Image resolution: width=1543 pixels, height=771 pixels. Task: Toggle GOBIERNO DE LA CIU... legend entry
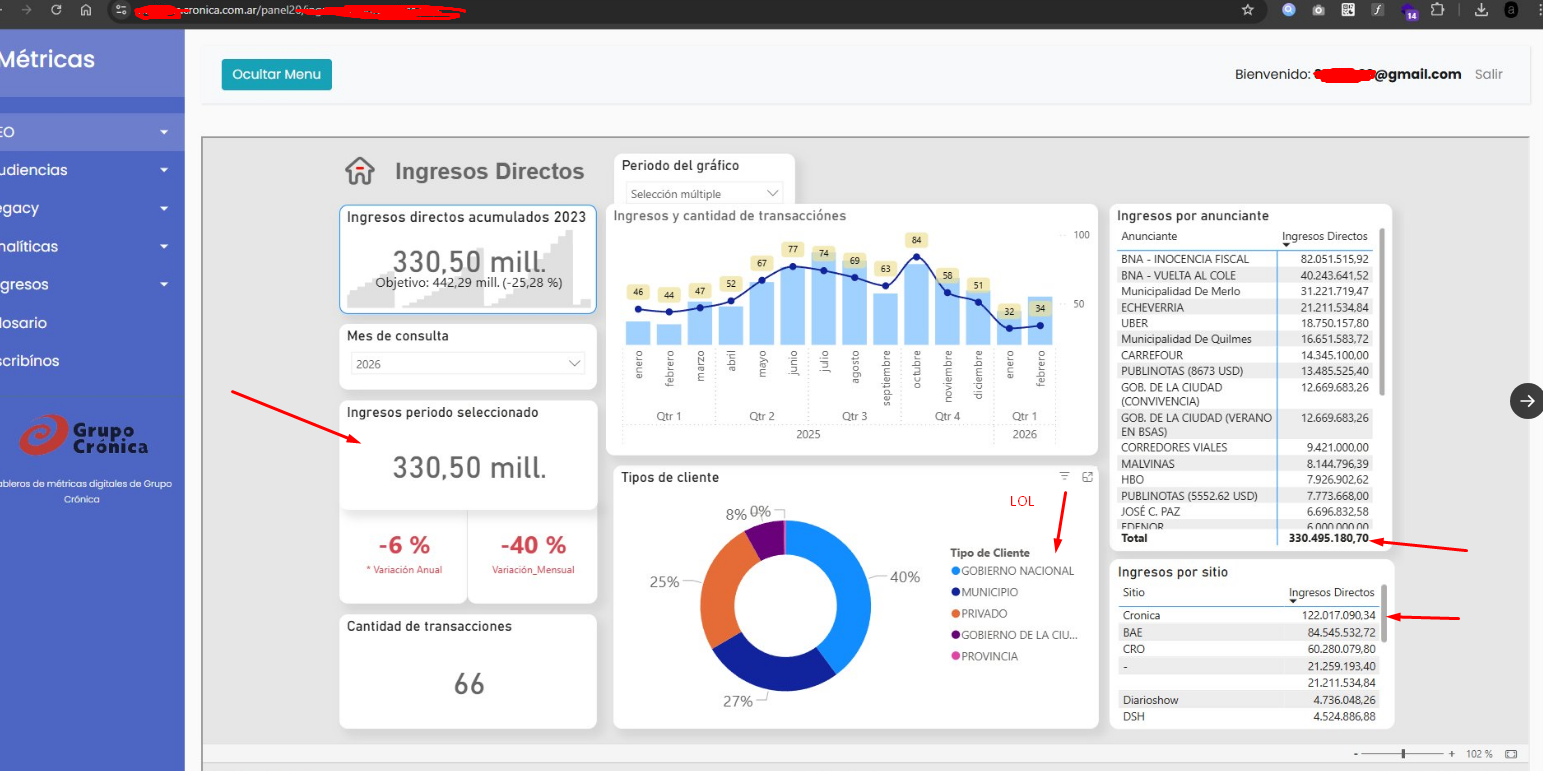(1014, 635)
